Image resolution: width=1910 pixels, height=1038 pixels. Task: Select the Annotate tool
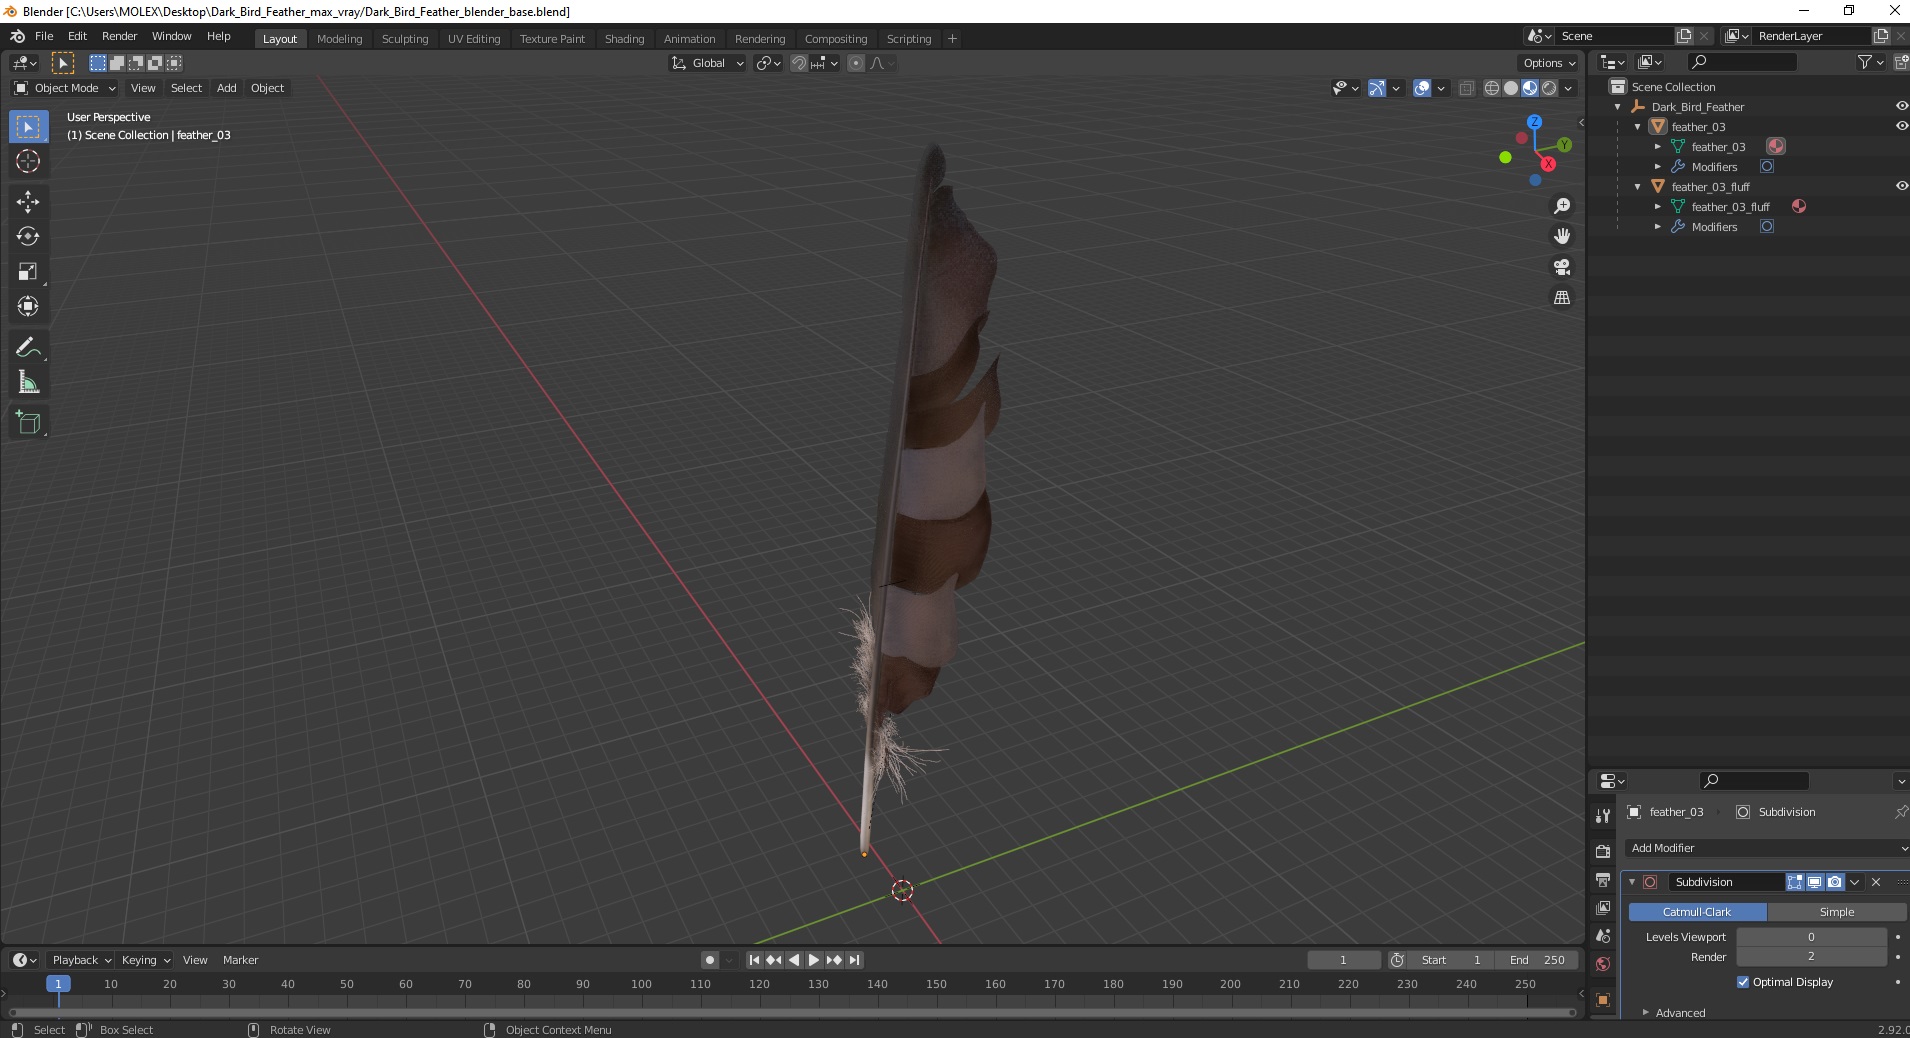(x=28, y=347)
